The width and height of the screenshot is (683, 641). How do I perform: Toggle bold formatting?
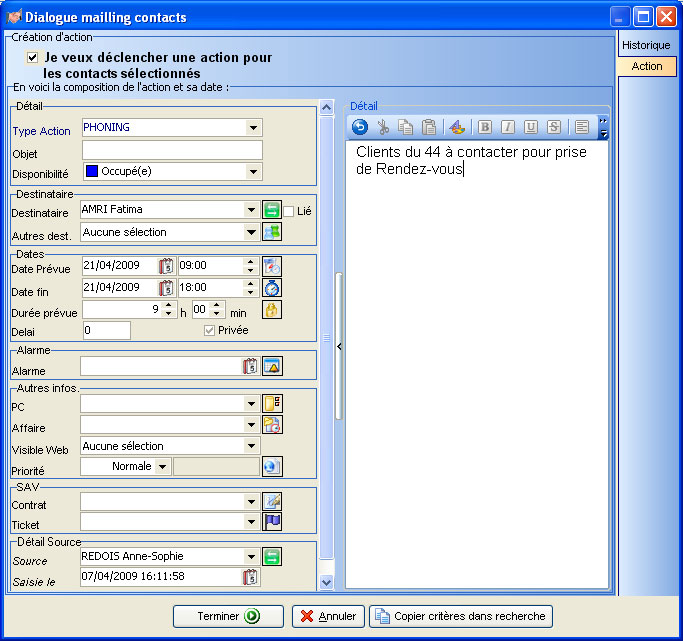[485, 127]
